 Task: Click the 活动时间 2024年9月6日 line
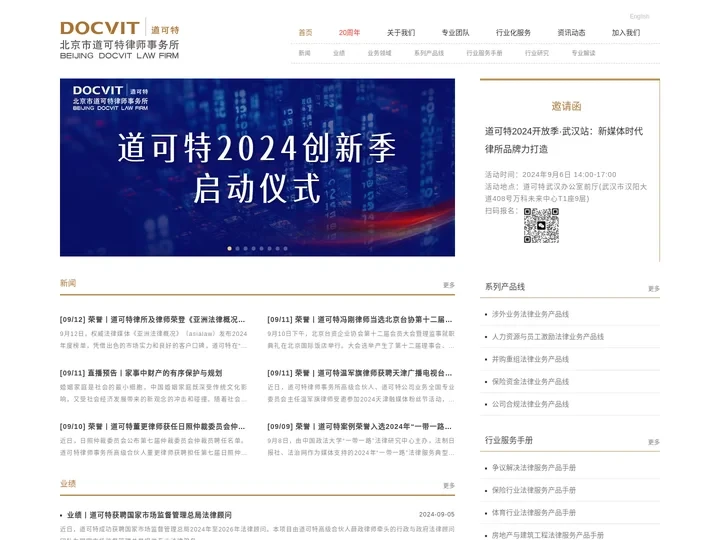click(x=551, y=175)
